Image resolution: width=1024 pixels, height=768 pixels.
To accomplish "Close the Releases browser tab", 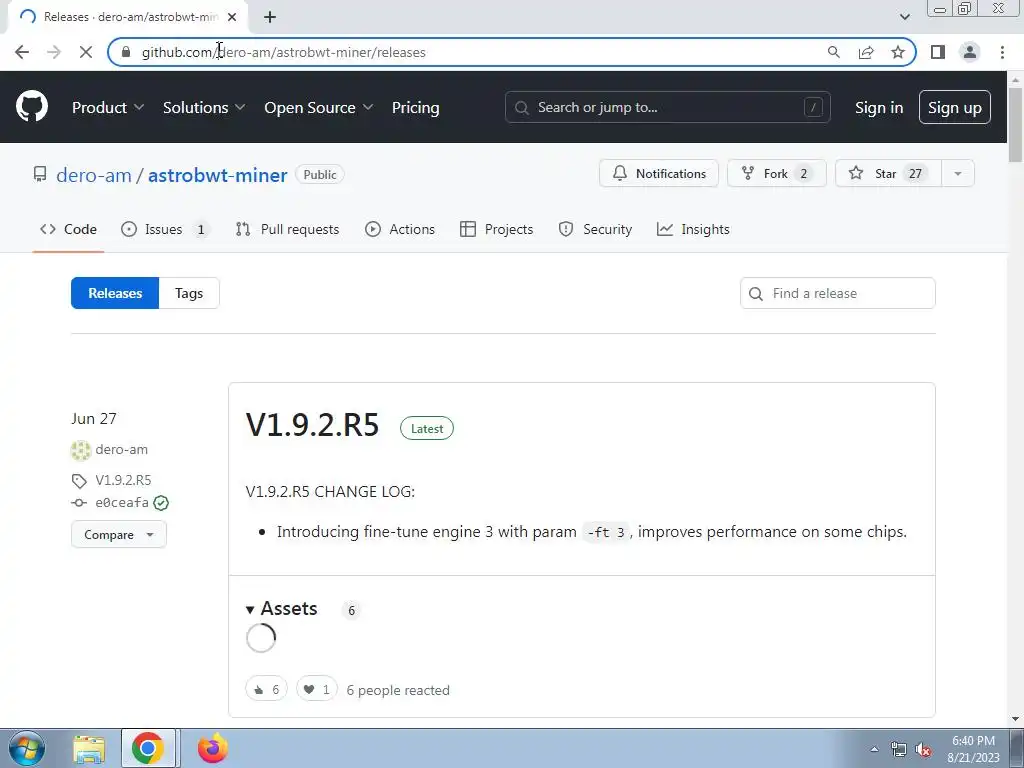I will (x=232, y=18).
